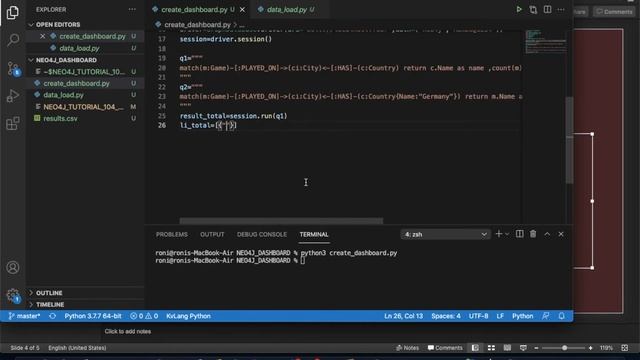This screenshot has height=360, width=640.
Task: Open the Problems panel tab
Action: coord(171,234)
